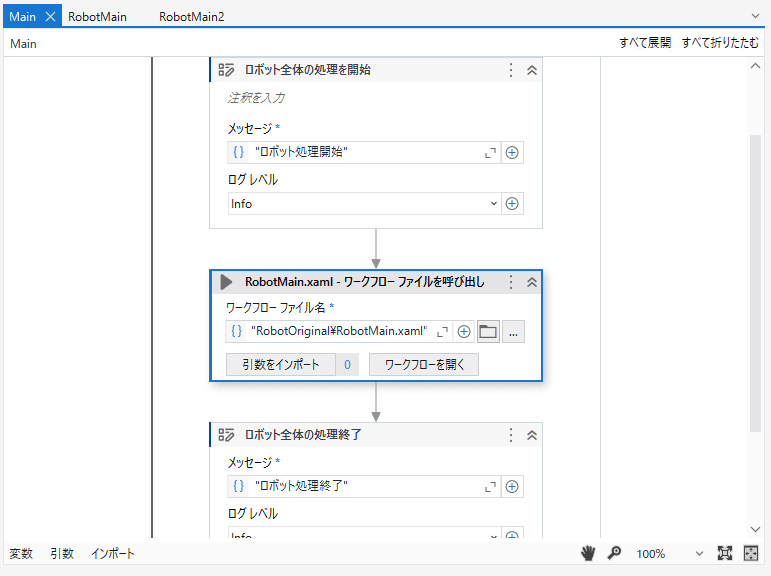The width and height of the screenshot is (771, 576).
Task: Click the vertical scrollbar down arrow
Action: point(755,529)
